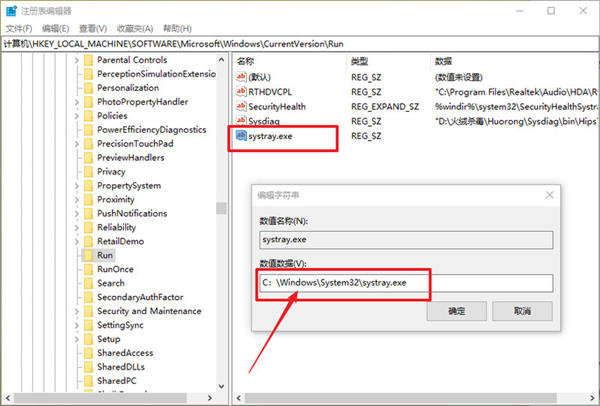Click the registry path address bar
This screenshot has width=600, height=406.
click(300, 44)
